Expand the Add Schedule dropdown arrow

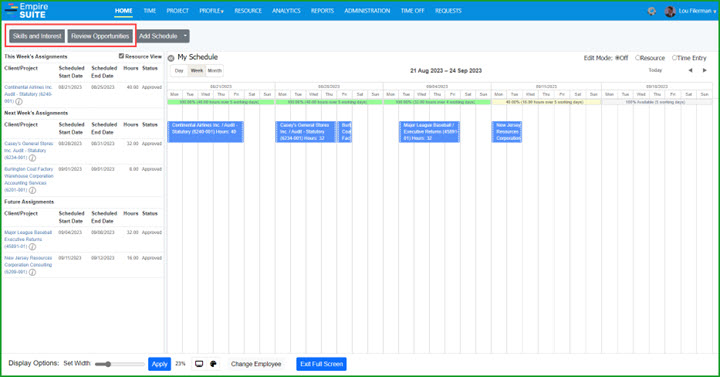tap(185, 36)
